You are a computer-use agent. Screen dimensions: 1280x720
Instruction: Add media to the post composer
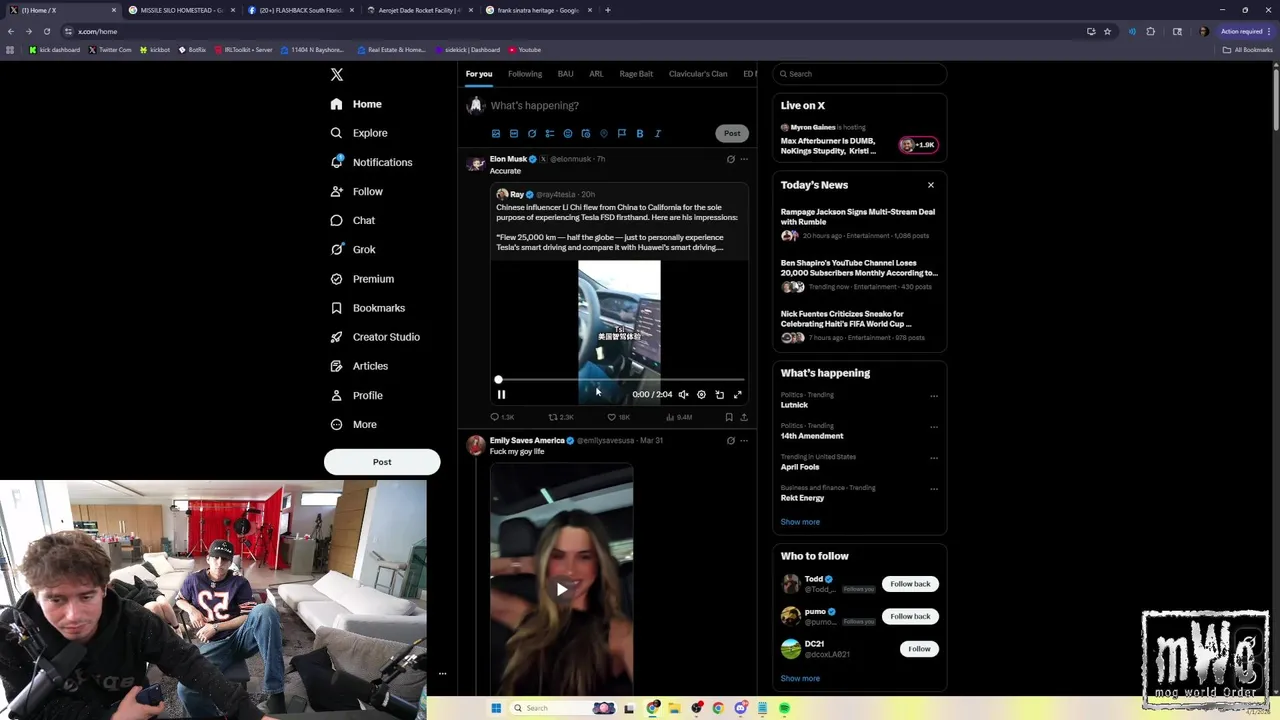[x=496, y=134]
